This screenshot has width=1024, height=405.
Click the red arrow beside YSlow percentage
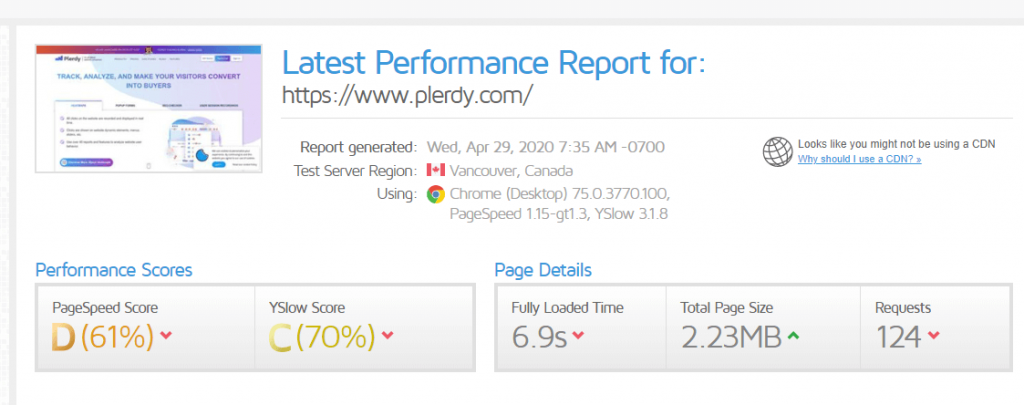pyautogui.click(x=386, y=335)
